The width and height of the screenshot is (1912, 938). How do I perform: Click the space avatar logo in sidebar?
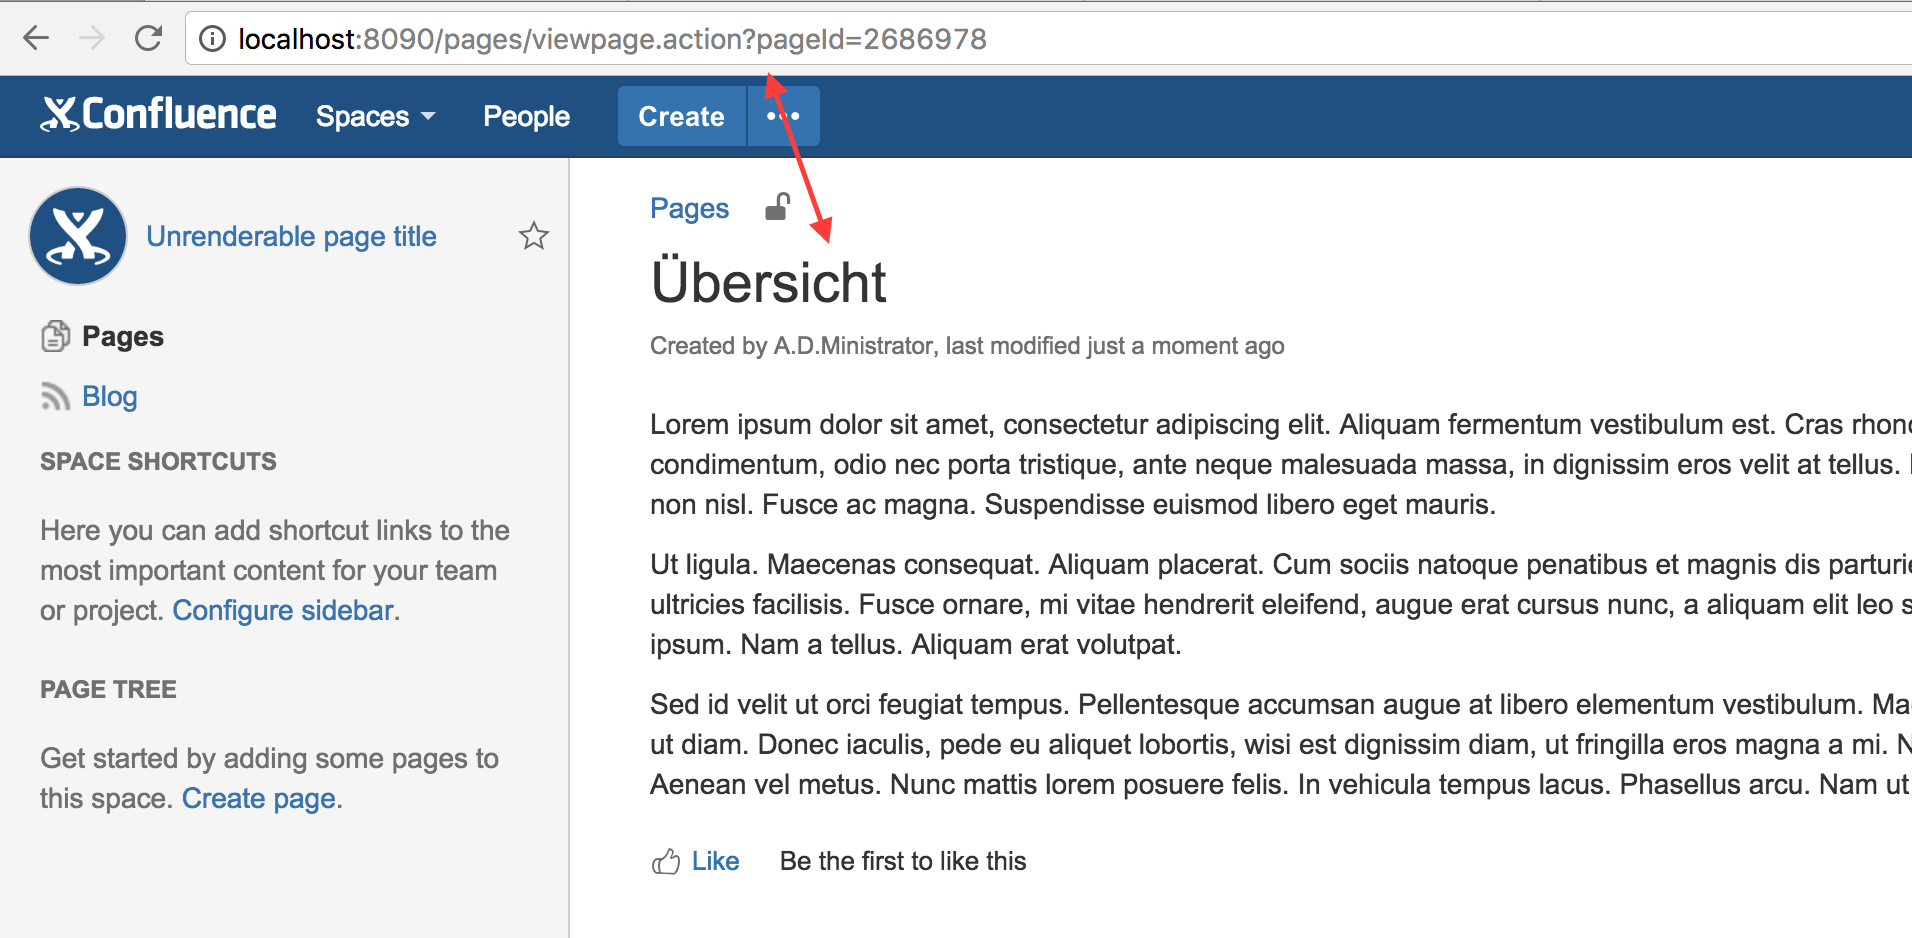click(x=78, y=236)
